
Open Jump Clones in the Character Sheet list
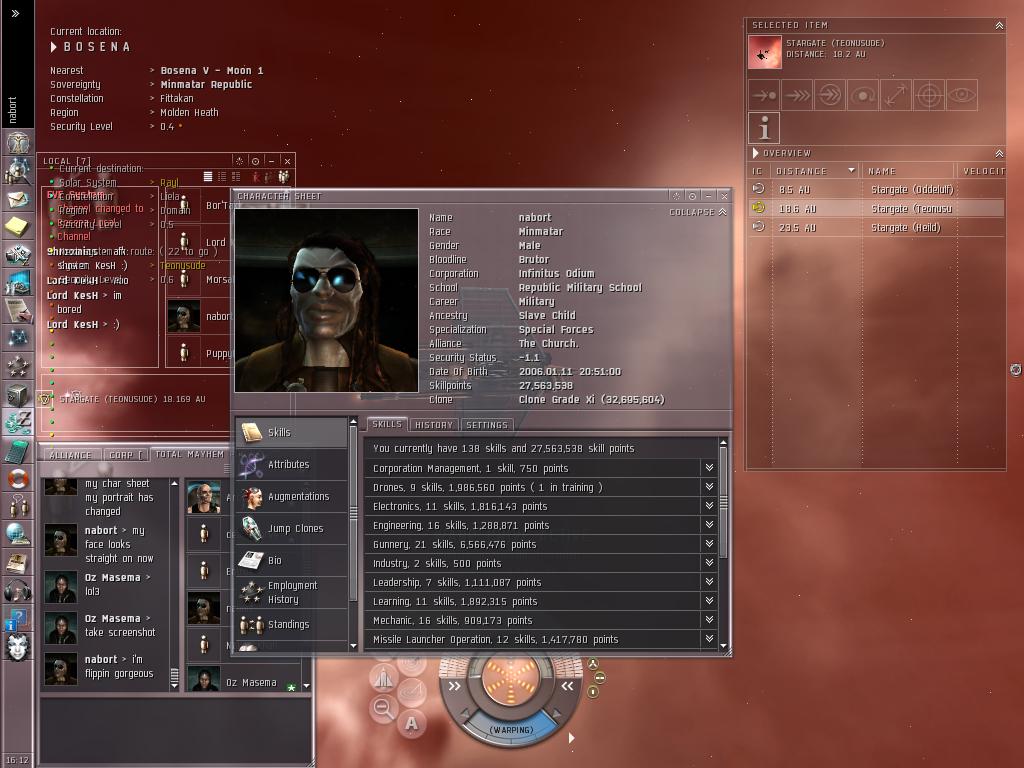coord(291,528)
